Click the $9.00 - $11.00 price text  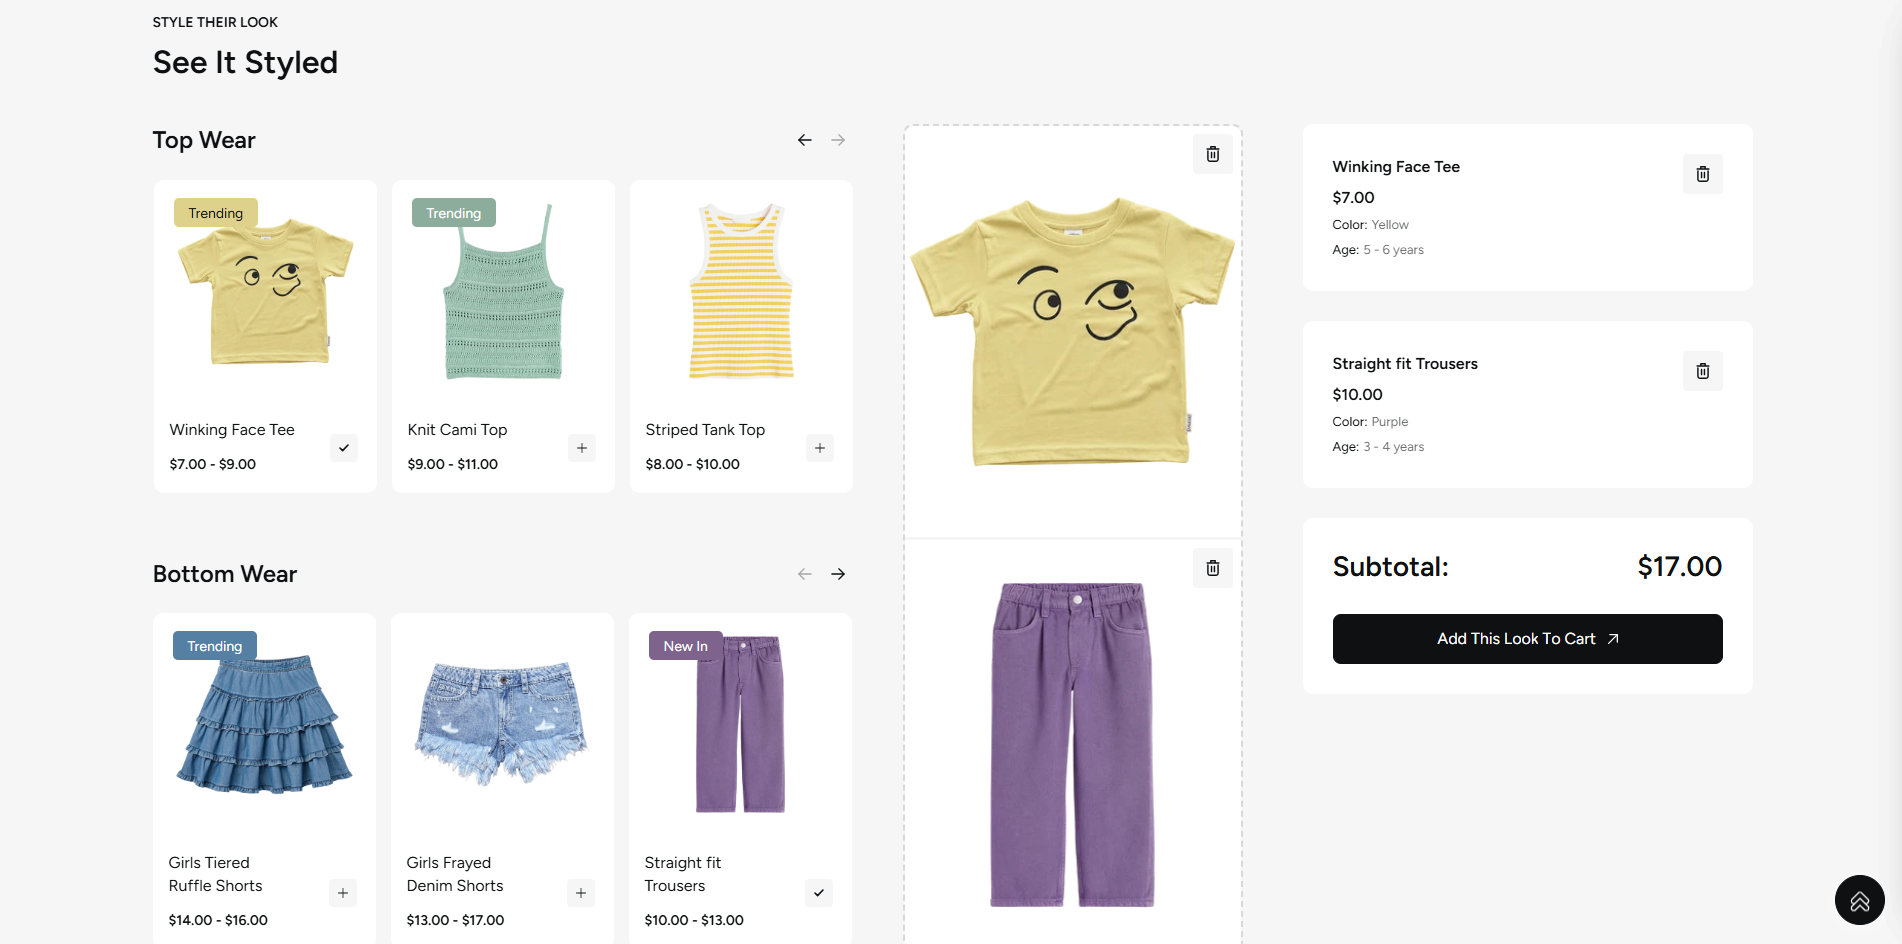[x=453, y=464]
